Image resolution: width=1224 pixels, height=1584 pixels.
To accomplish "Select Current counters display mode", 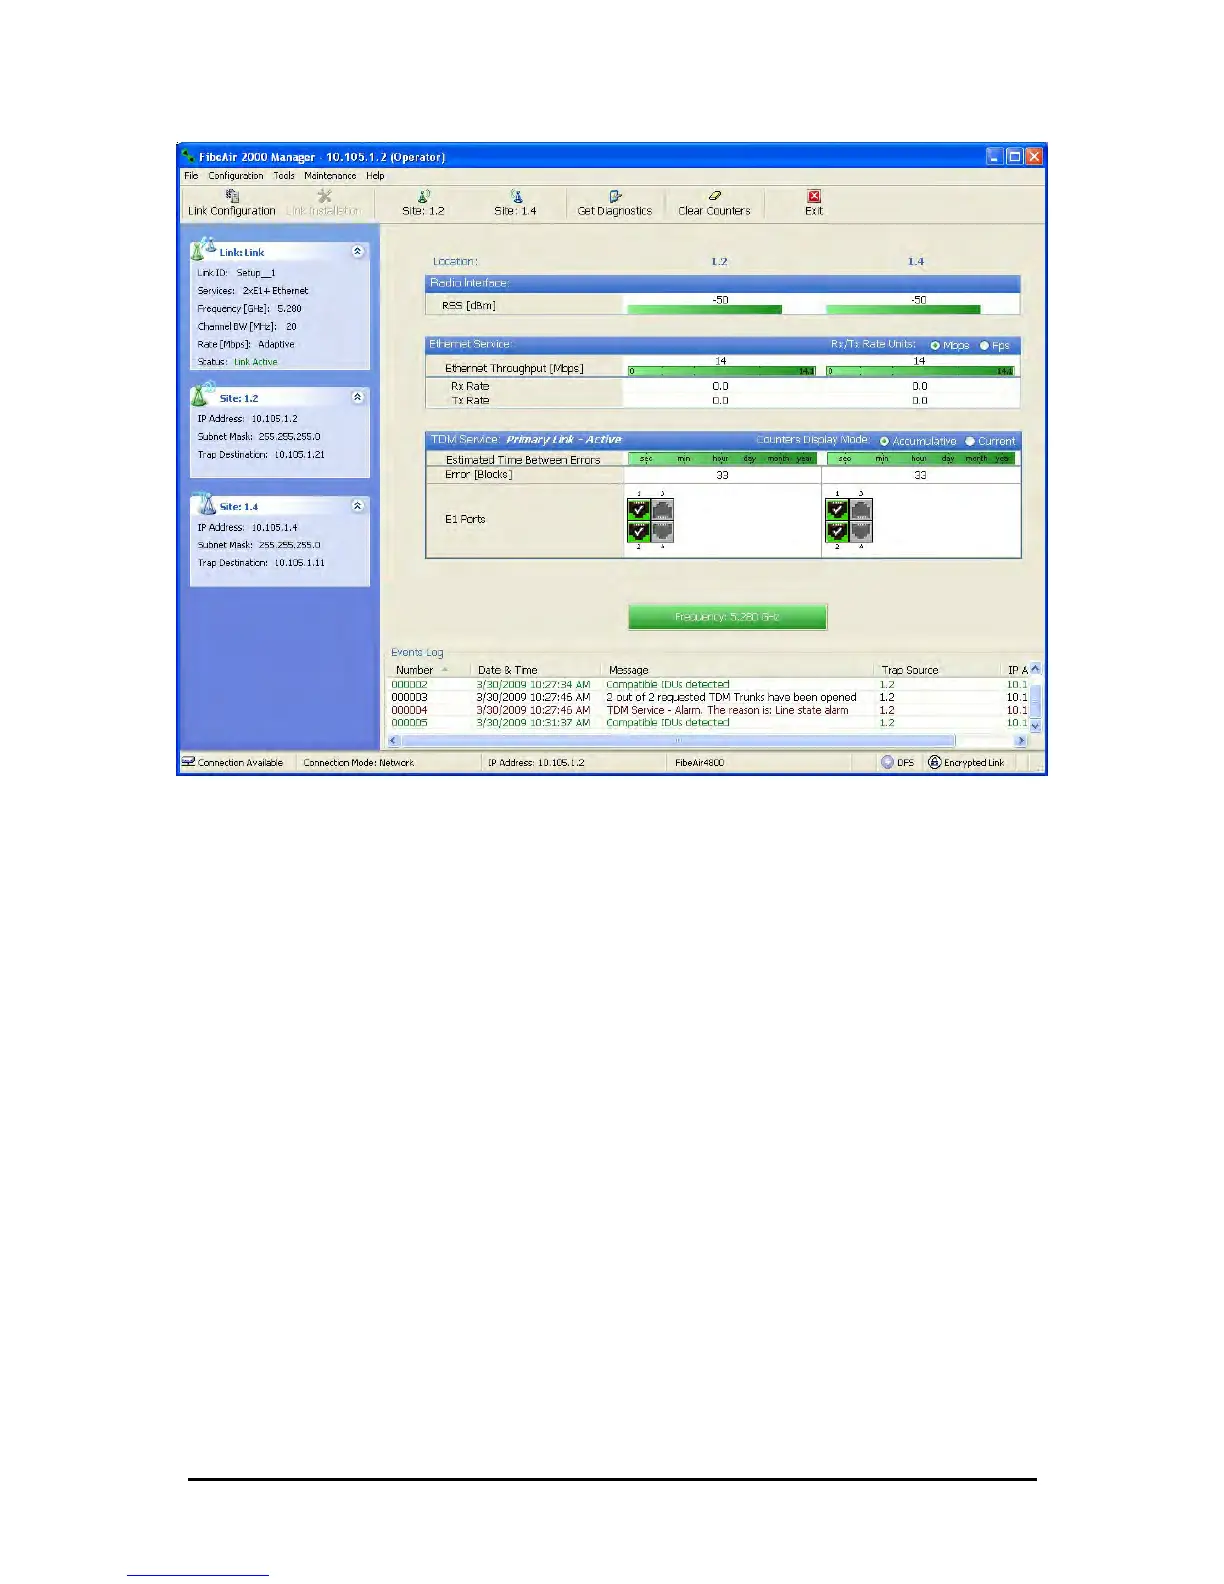I will pos(970,441).
